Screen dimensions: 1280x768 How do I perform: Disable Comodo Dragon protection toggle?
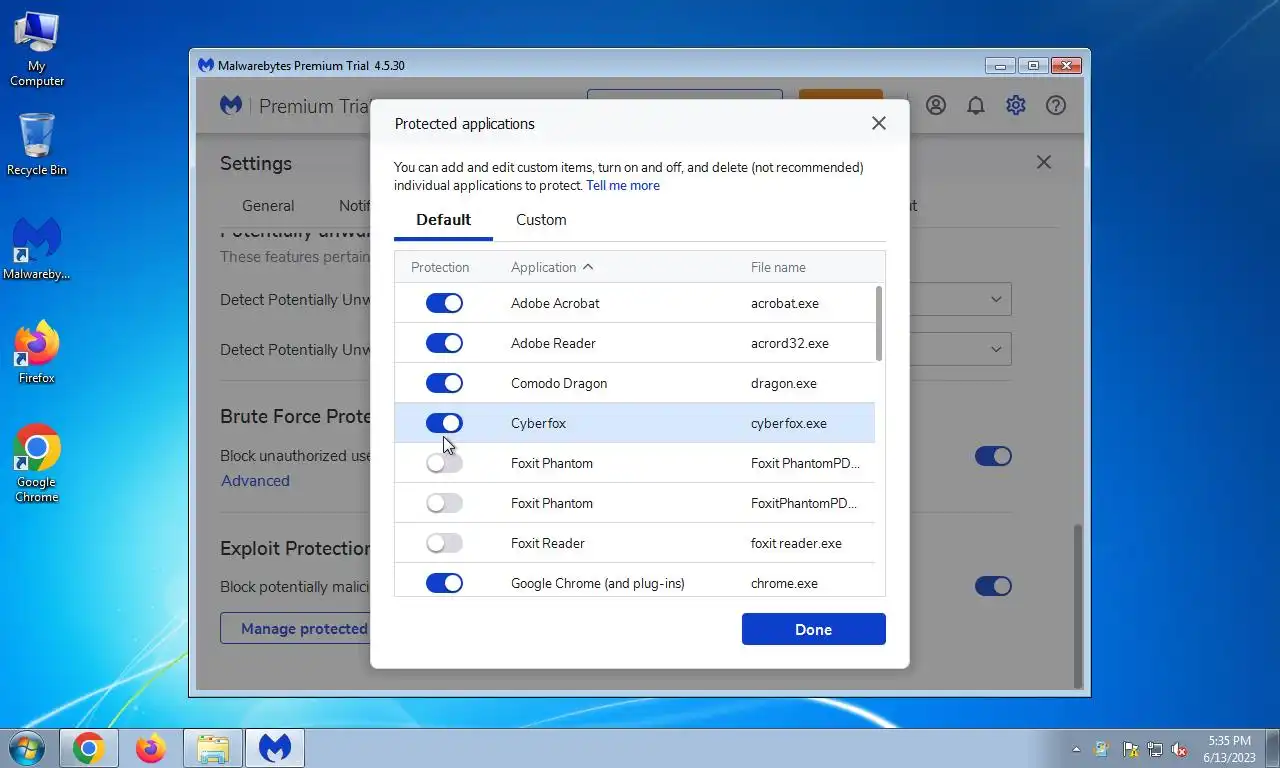point(444,383)
